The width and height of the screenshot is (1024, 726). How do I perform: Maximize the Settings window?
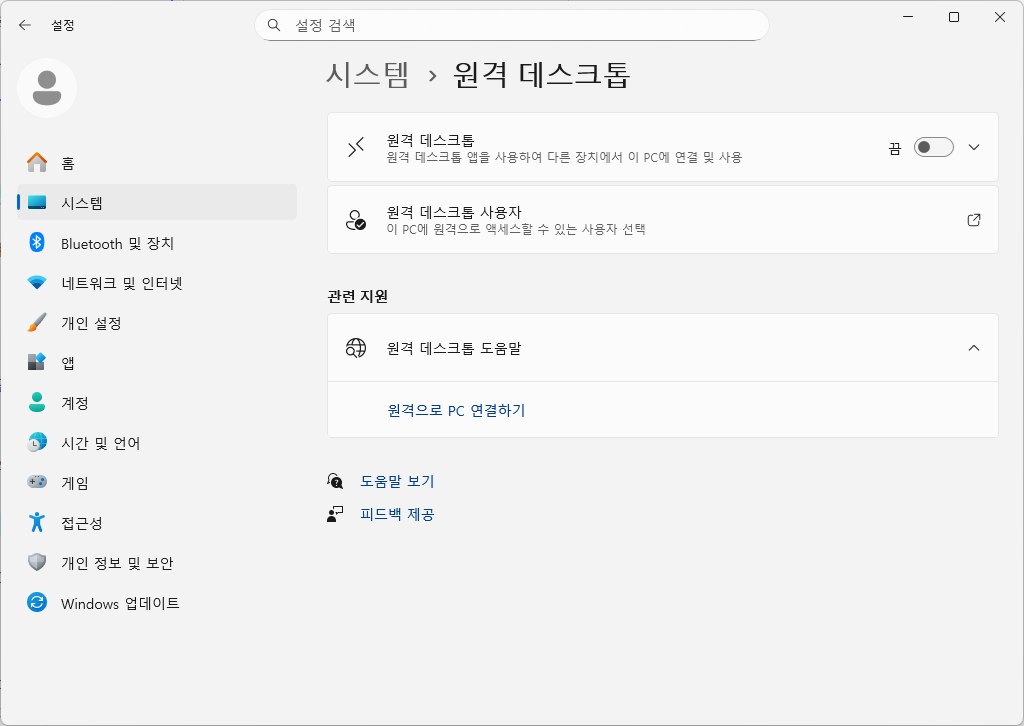(x=953, y=17)
